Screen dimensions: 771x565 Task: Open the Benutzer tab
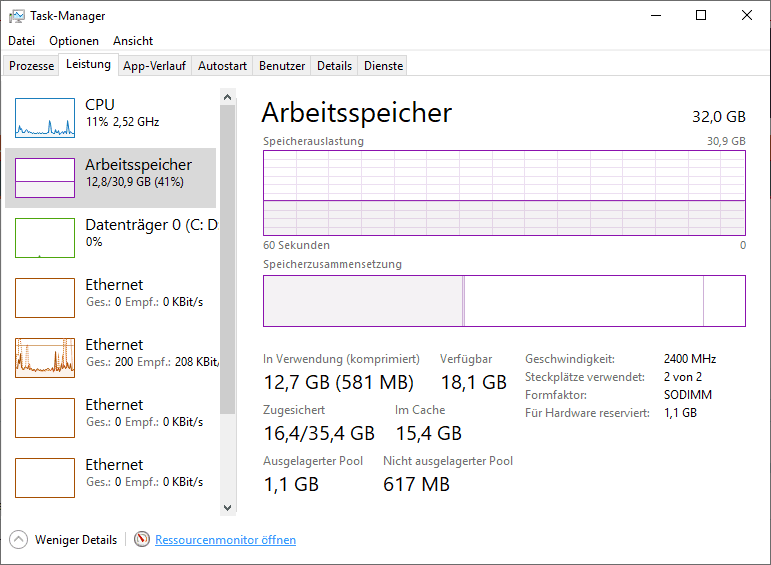click(282, 66)
